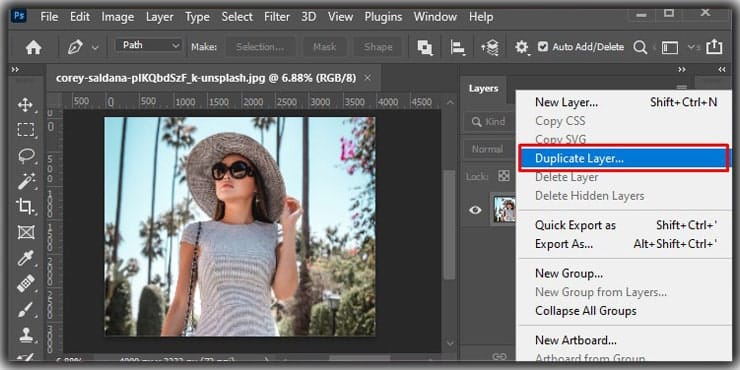740x370 pixels.
Task: Open the 3D menu
Action: click(308, 17)
